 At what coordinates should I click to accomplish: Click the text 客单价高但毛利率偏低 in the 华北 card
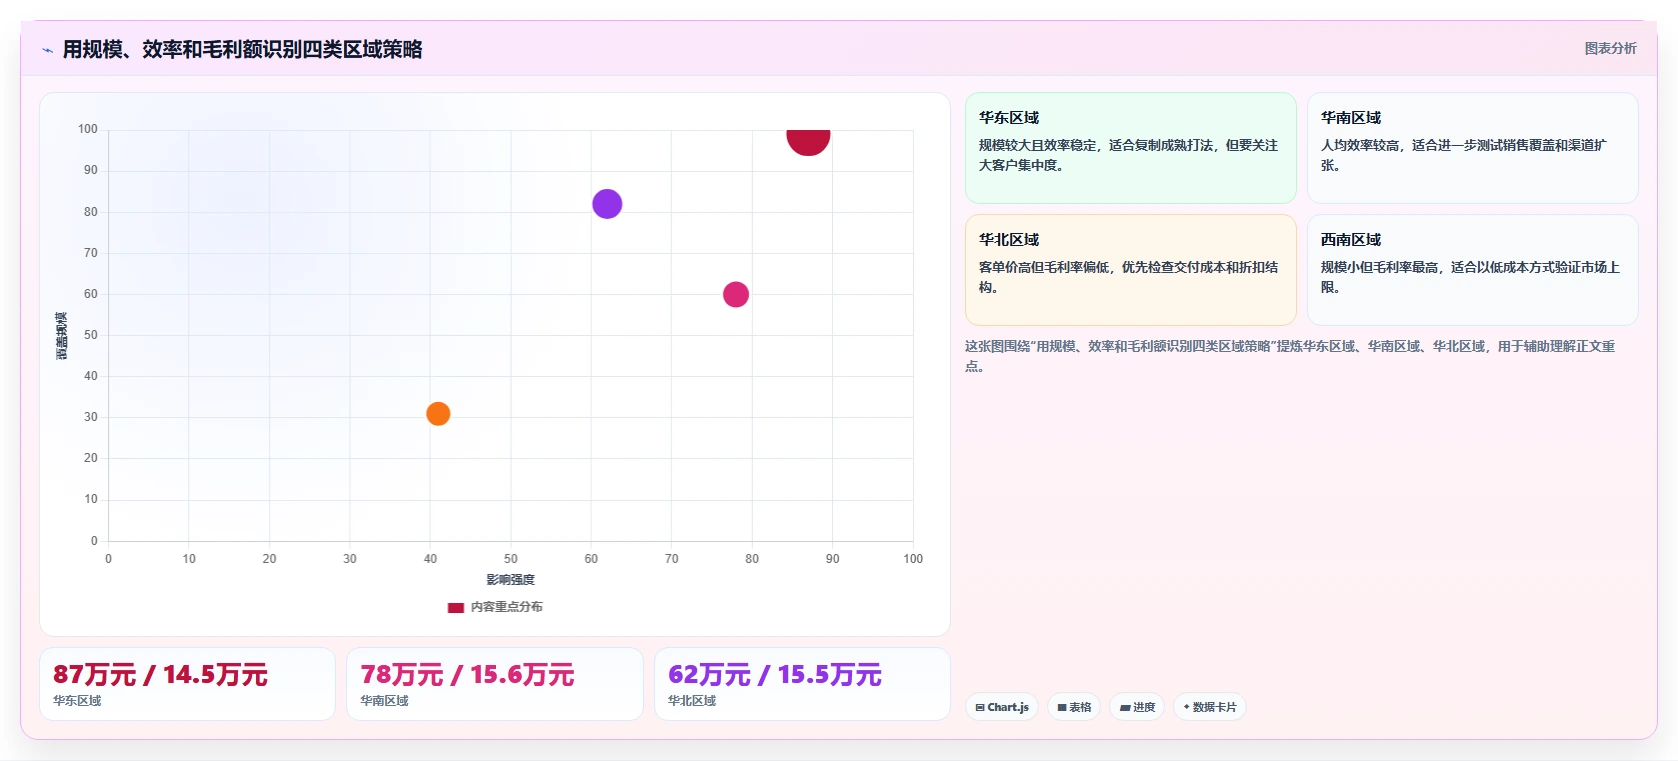tap(1044, 267)
